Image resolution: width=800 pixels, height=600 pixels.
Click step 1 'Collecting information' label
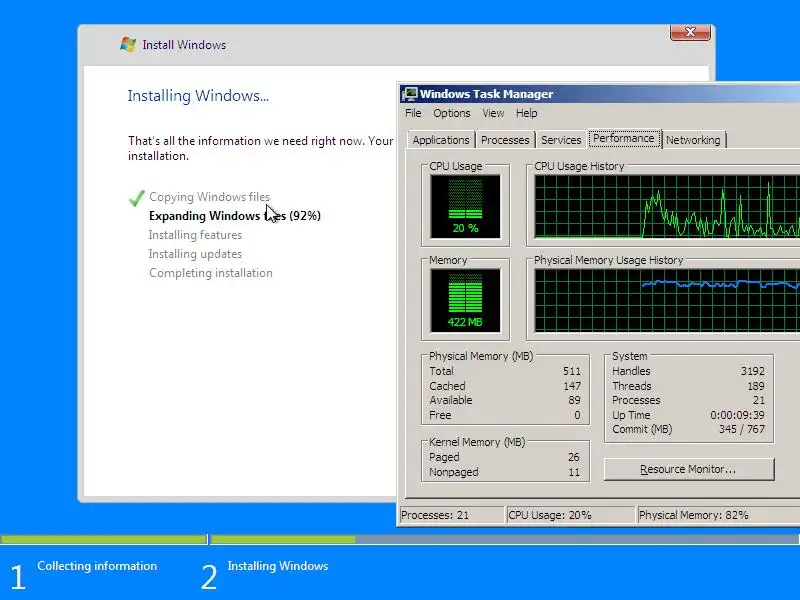(97, 566)
